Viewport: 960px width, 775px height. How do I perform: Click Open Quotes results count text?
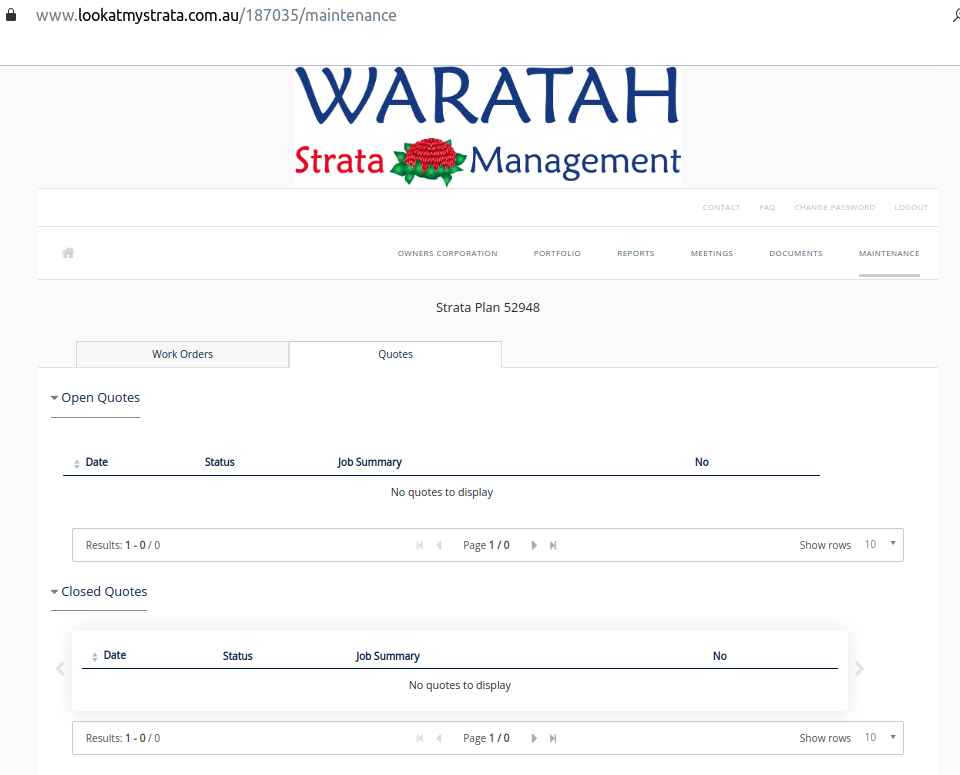123,545
